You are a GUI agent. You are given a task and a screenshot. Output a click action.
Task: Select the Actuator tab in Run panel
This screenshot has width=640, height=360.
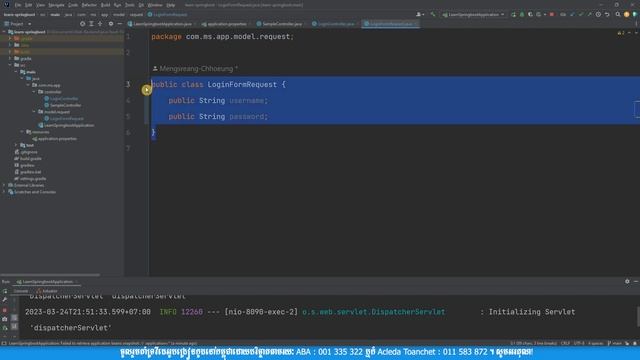tap(47, 291)
